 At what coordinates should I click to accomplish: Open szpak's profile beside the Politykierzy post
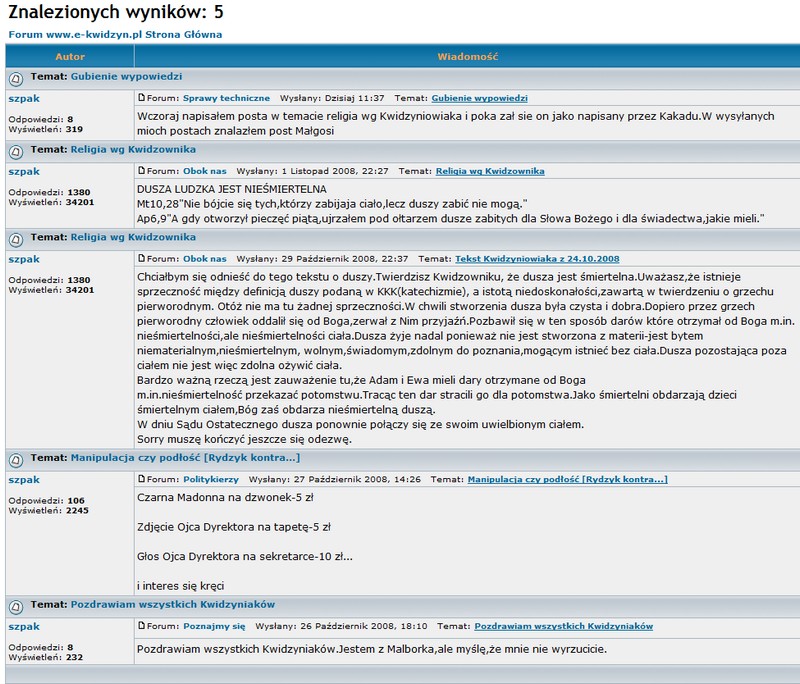pos(24,480)
